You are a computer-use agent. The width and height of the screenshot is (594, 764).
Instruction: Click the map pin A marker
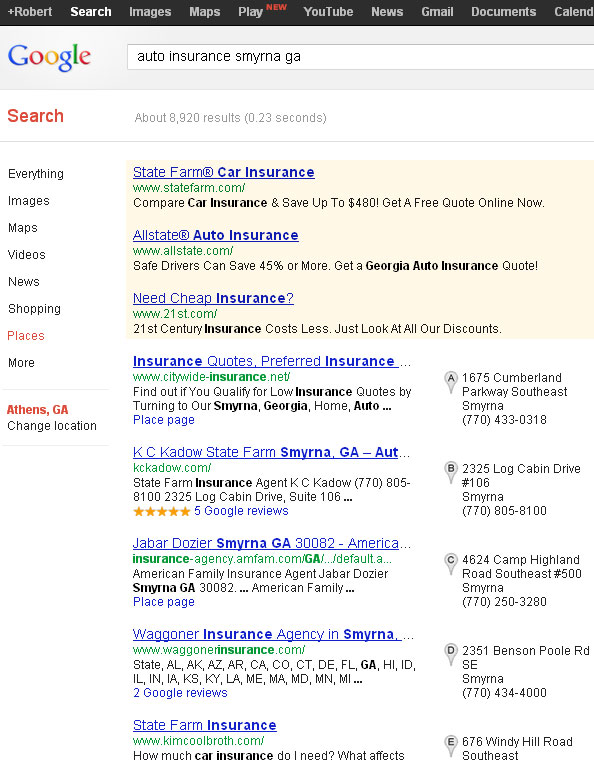[451, 382]
